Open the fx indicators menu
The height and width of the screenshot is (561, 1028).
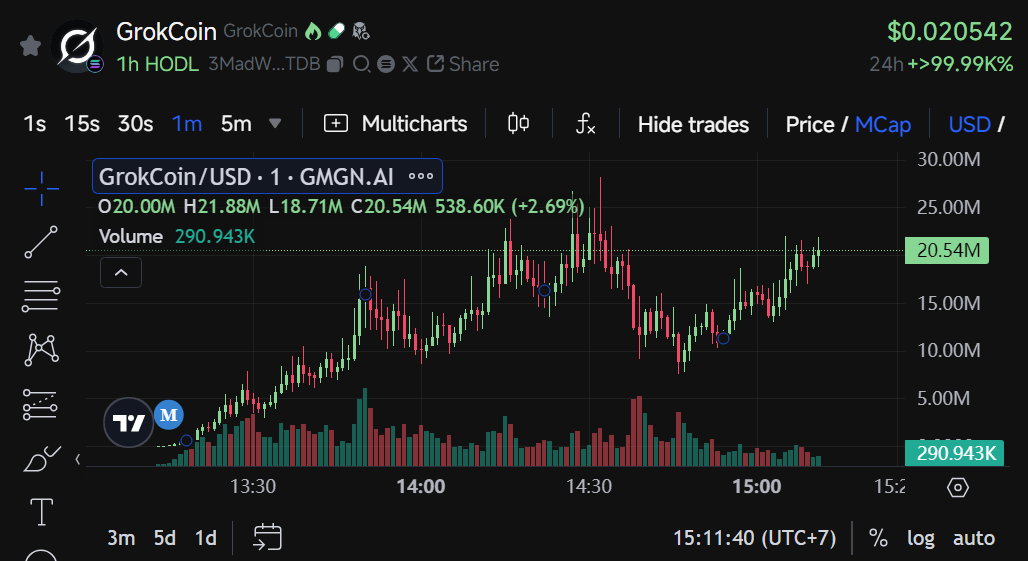pyautogui.click(x=585, y=123)
